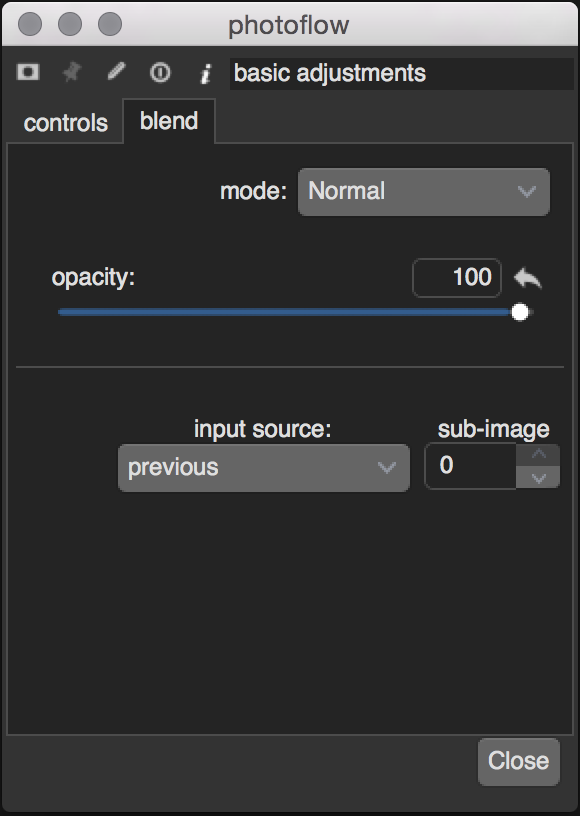Reset opacity with the undo arrow icon

pyautogui.click(x=527, y=277)
